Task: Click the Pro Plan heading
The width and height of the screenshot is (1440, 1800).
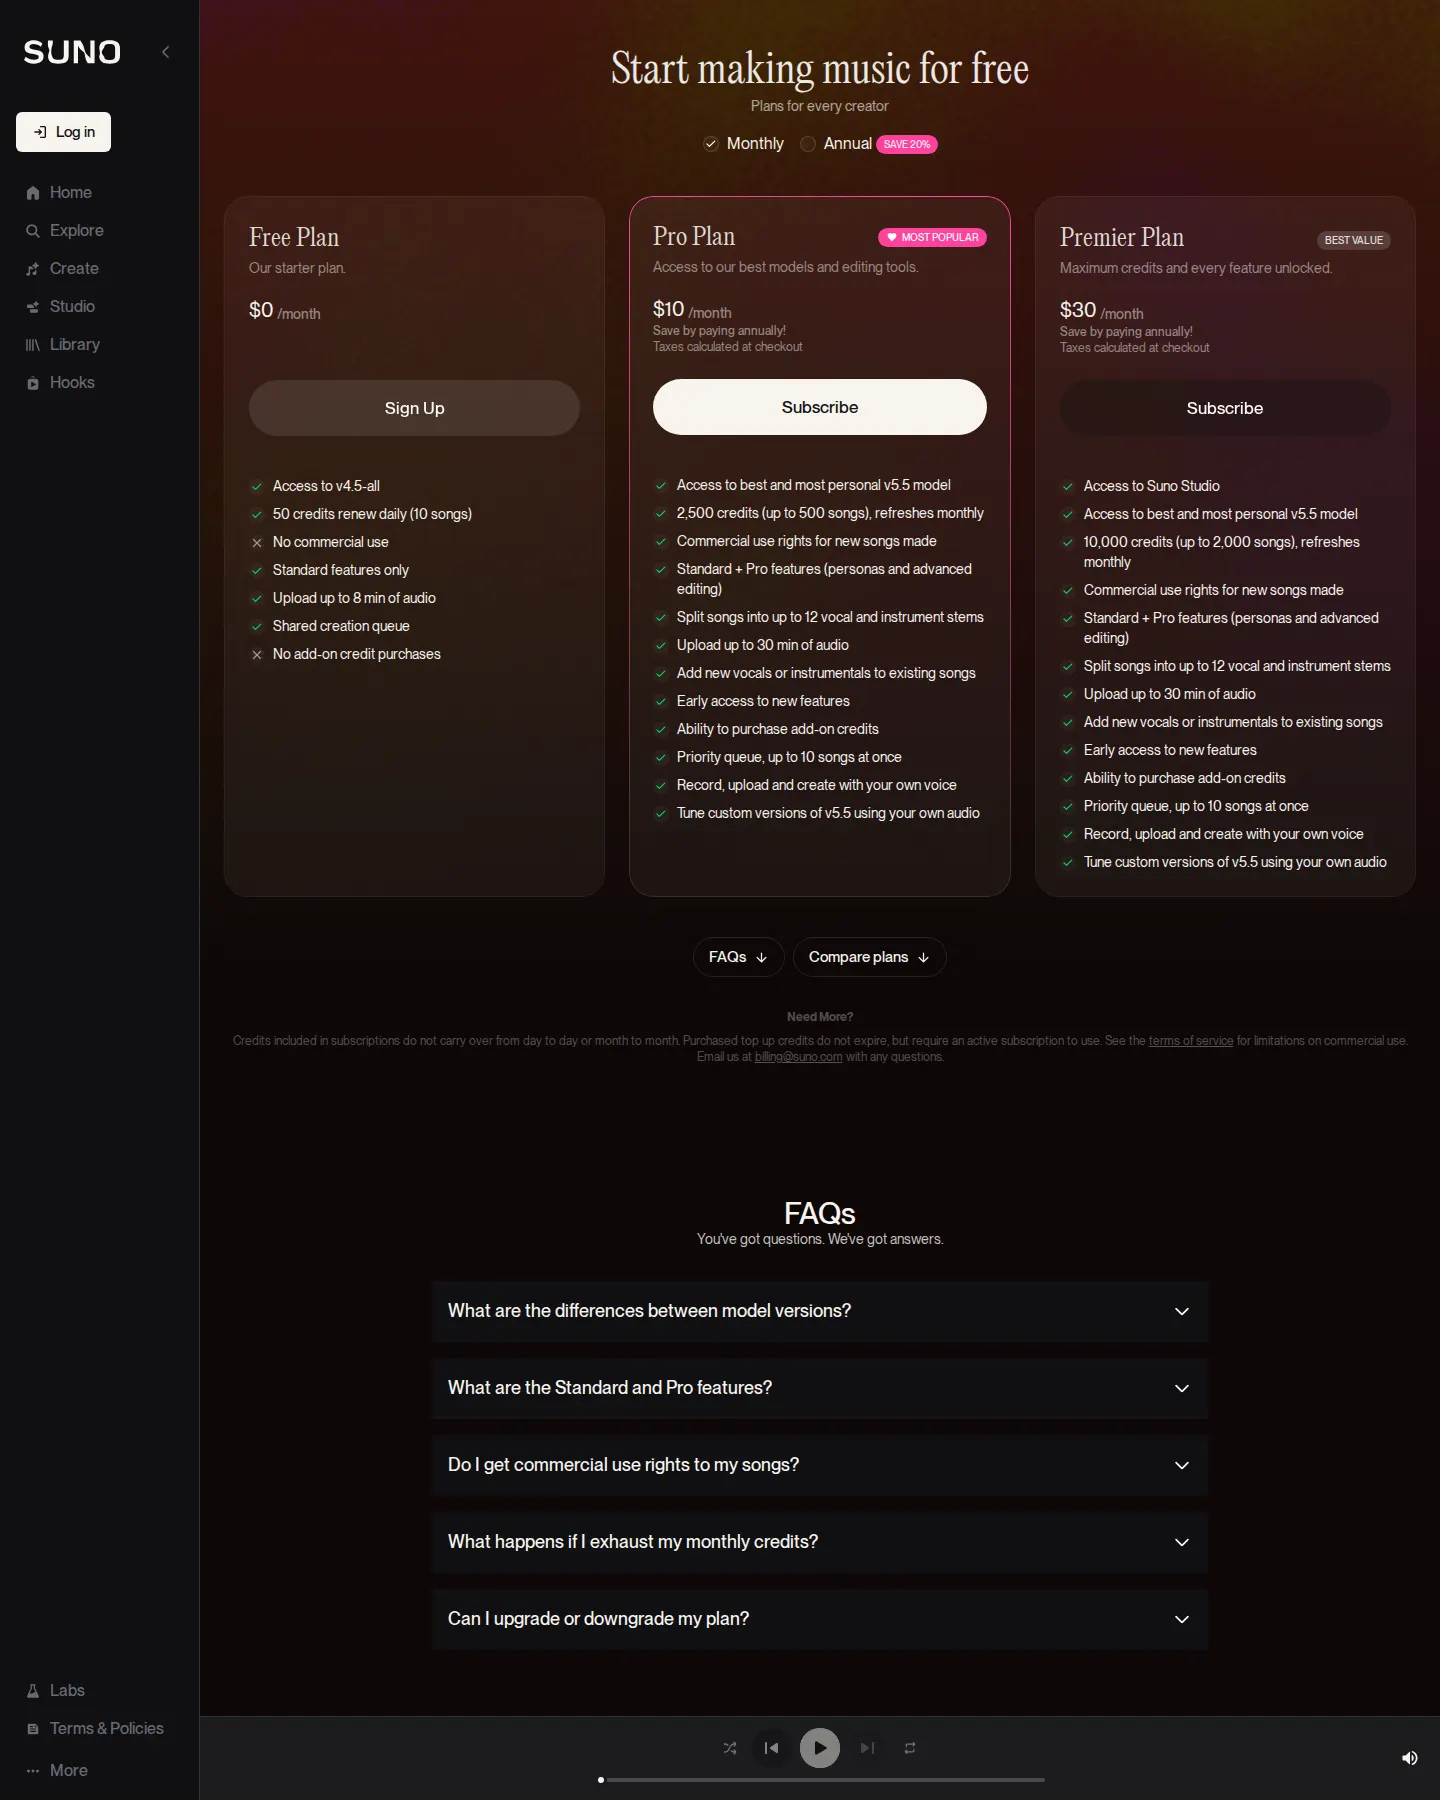Action: pos(694,236)
